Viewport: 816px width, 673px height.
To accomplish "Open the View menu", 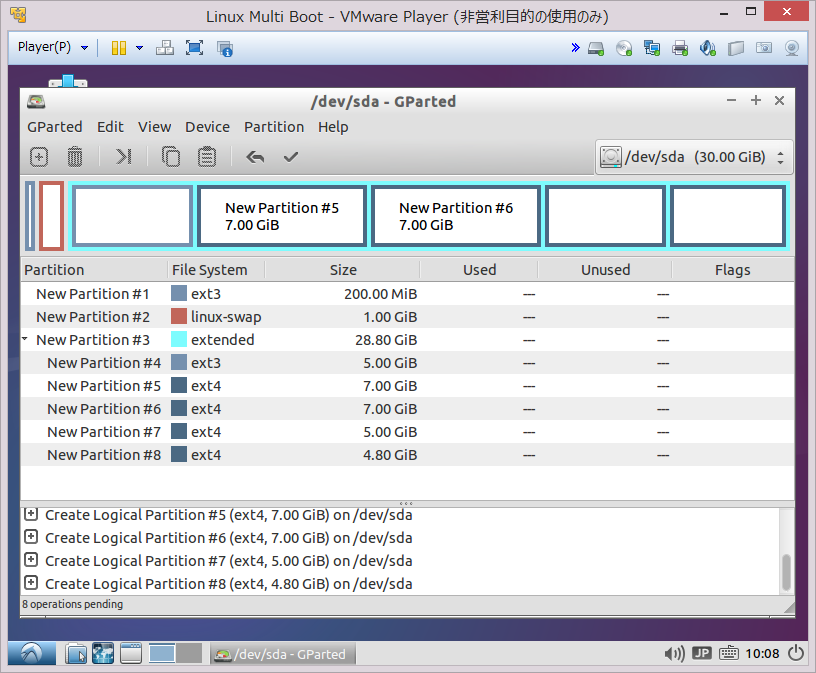I will 155,127.
